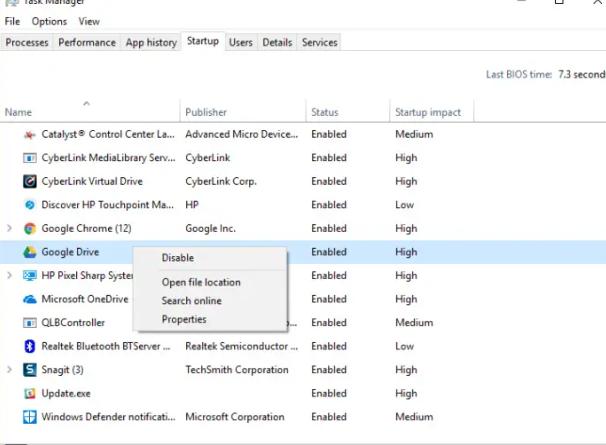Select the Catalyst Control Center La... row name
The height and width of the screenshot is (445, 606).
pyautogui.click(x=108, y=135)
